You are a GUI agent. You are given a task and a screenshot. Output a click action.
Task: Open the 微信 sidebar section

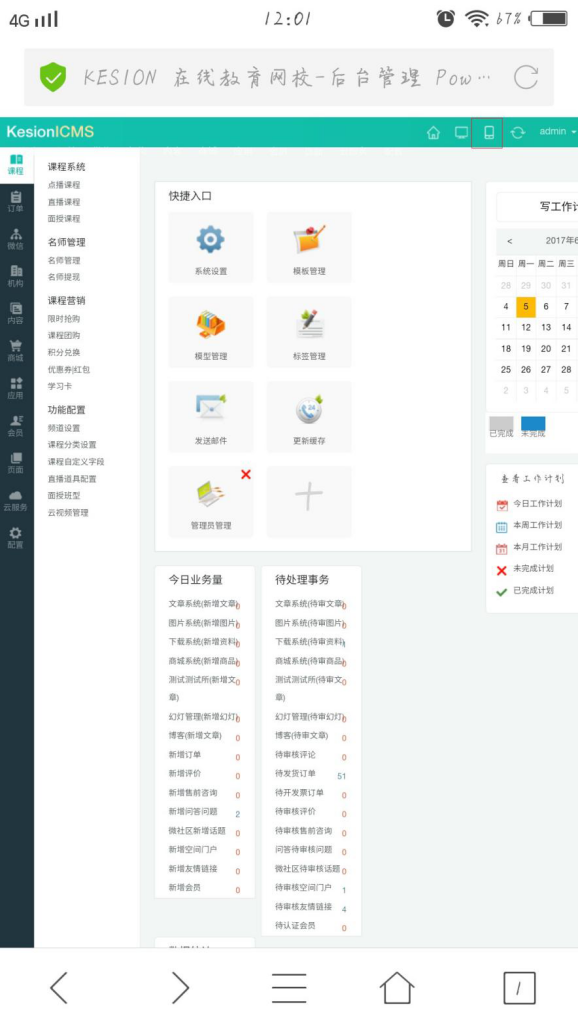click(16, 239)
